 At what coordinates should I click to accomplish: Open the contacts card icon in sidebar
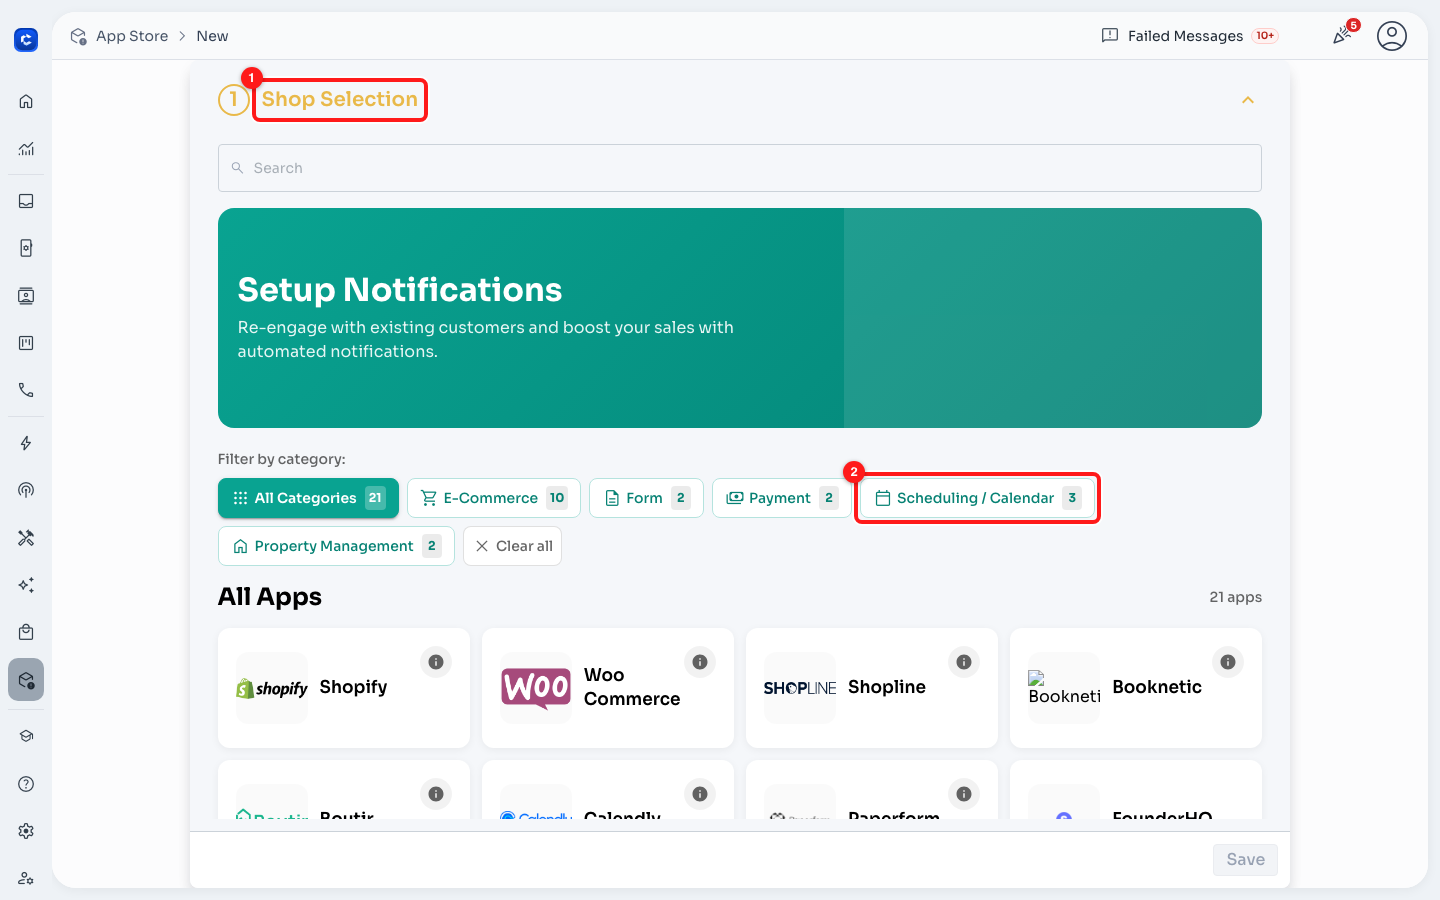click(26, 296)
